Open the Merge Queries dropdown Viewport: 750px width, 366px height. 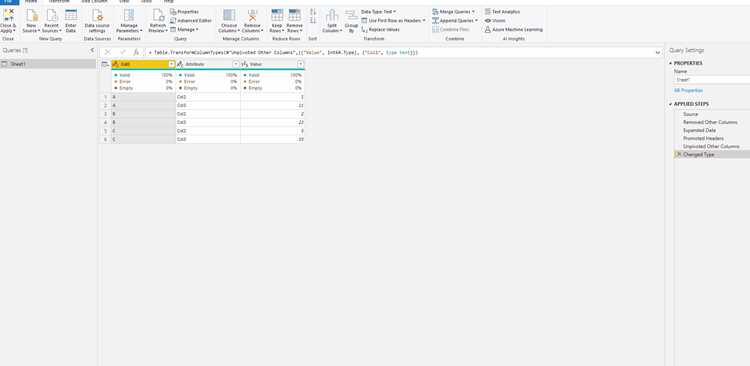tap(453, 11)
